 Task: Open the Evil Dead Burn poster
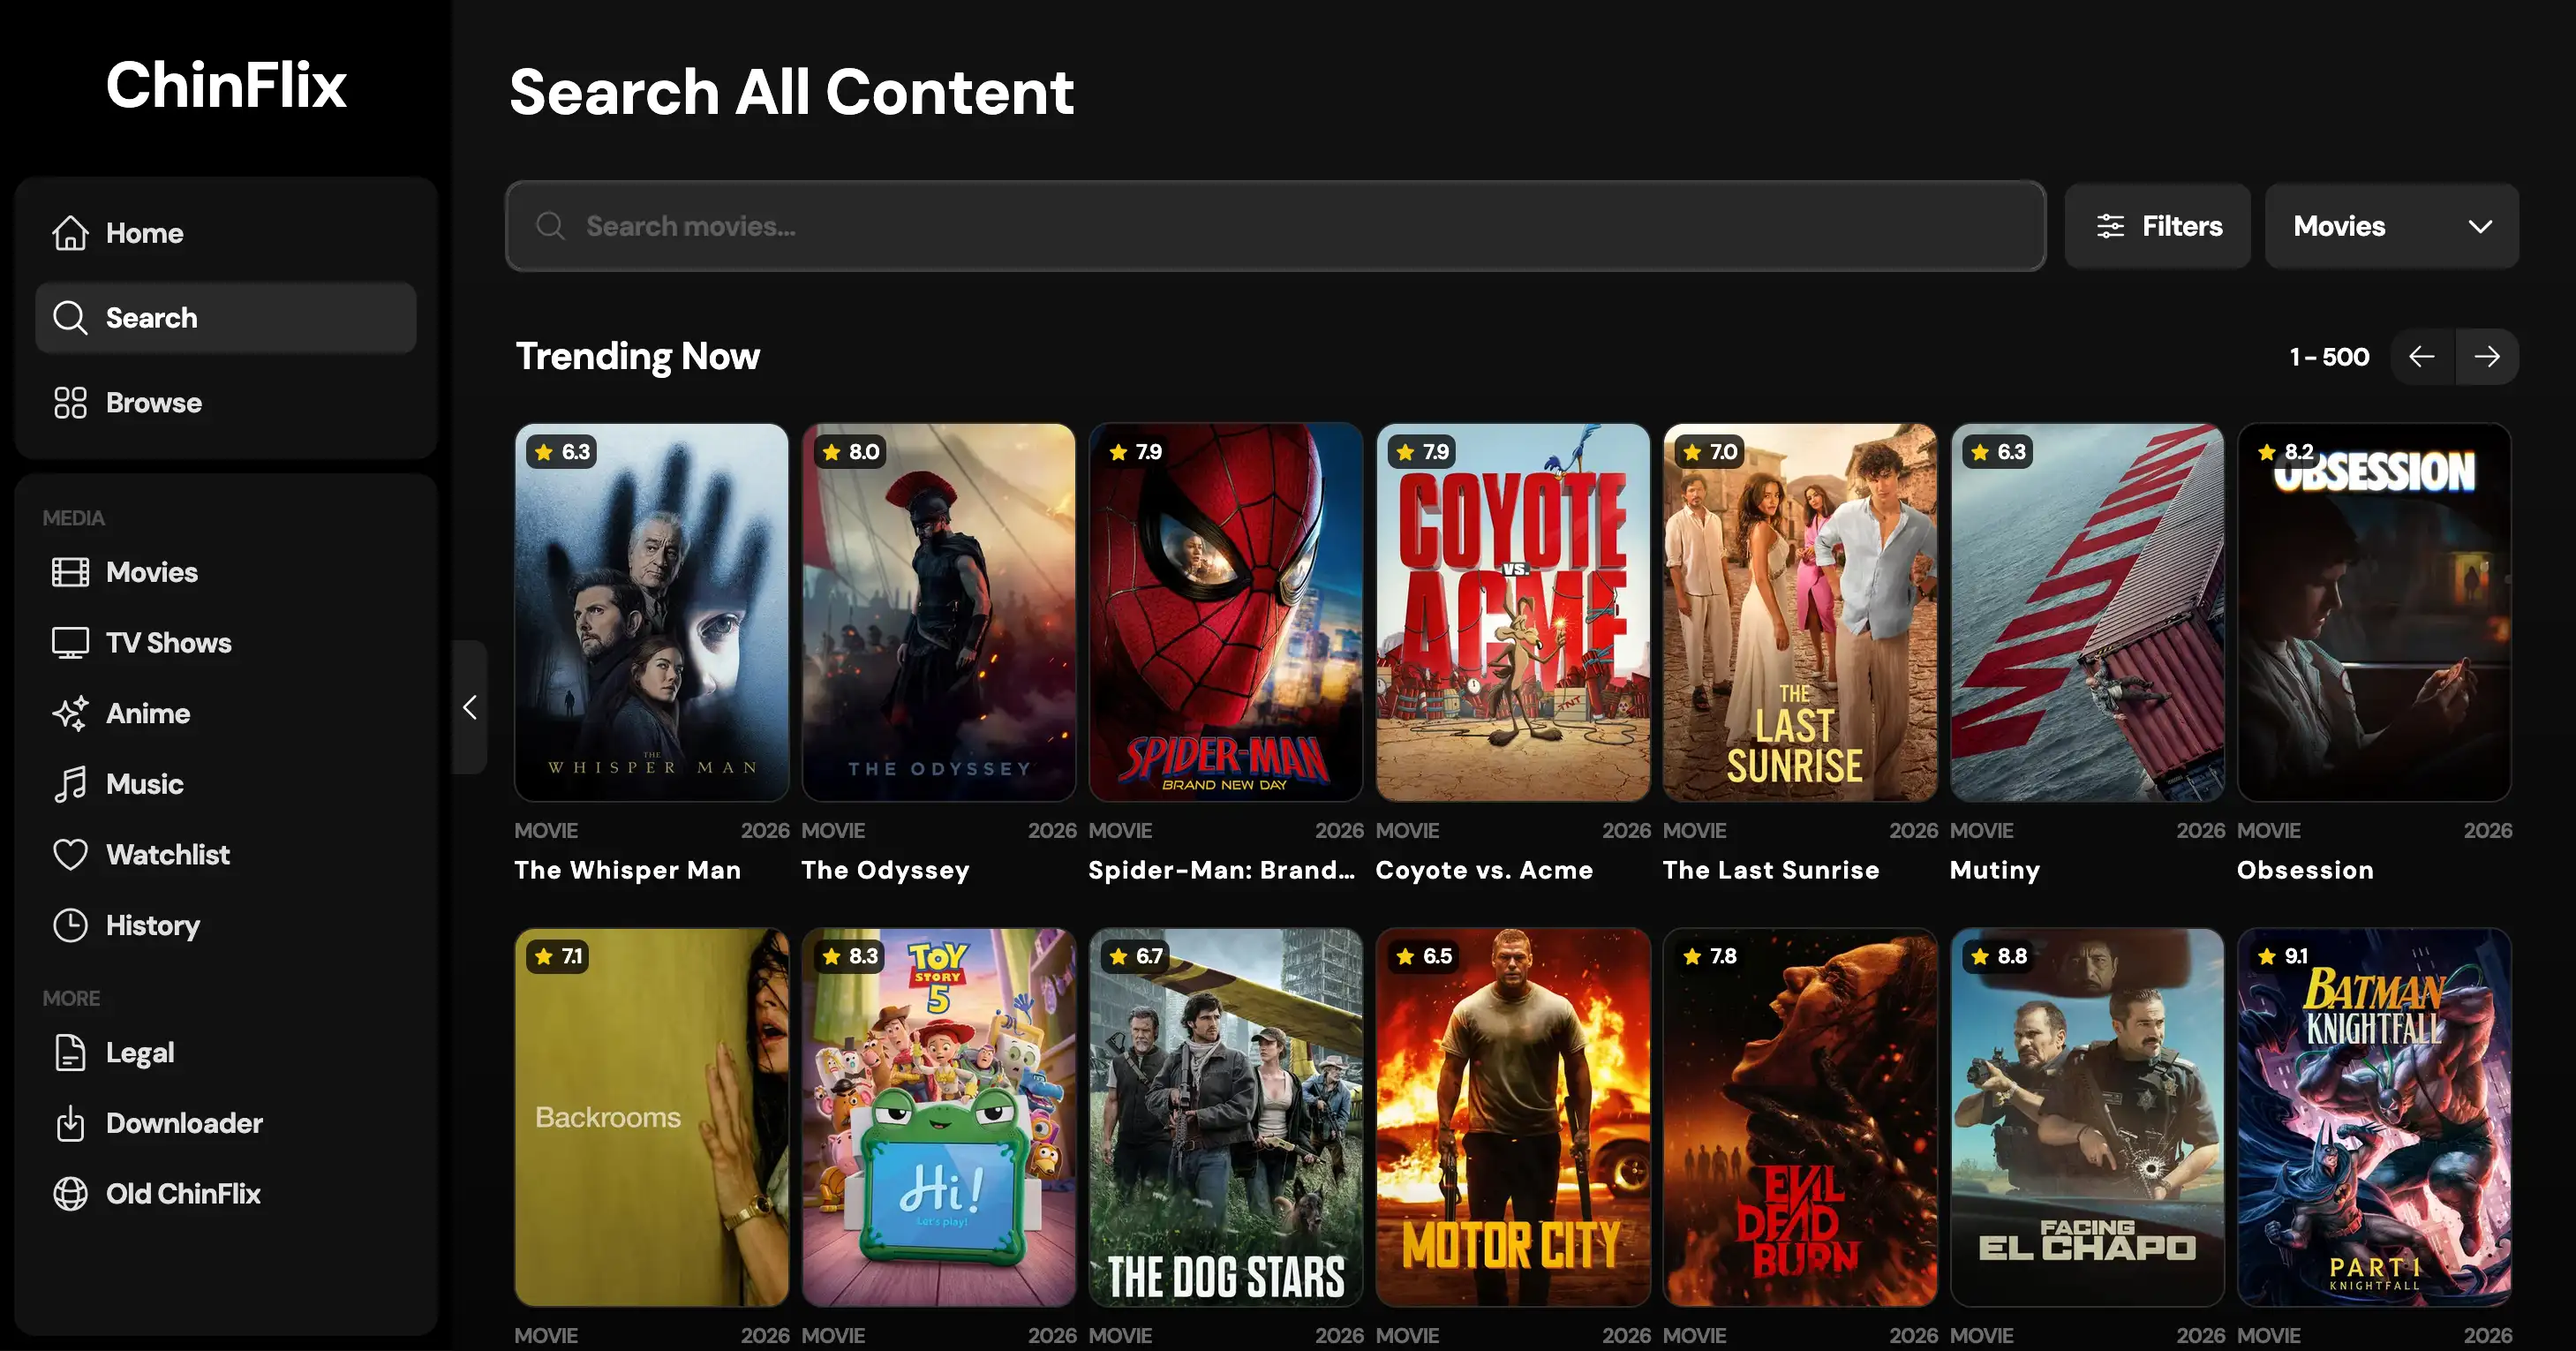(x=1800, y=1117)
